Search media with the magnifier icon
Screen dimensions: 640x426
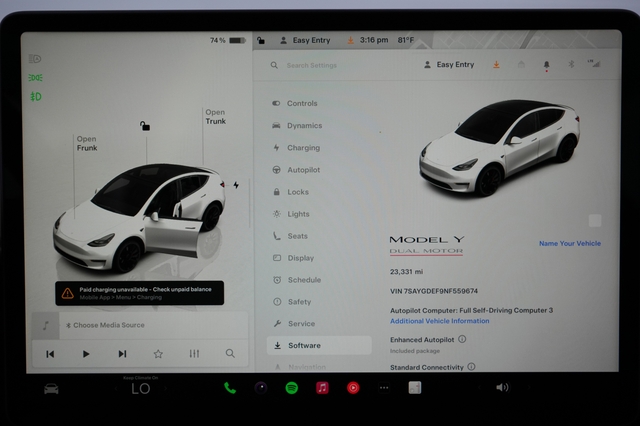tap(230, 353)
